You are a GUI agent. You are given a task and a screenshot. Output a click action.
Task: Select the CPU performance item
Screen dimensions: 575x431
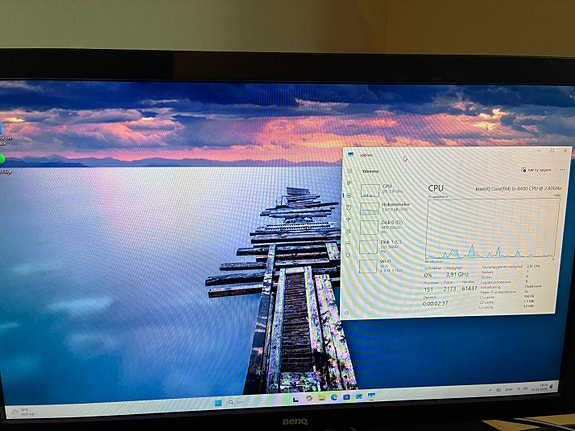(x=383, y=190)
